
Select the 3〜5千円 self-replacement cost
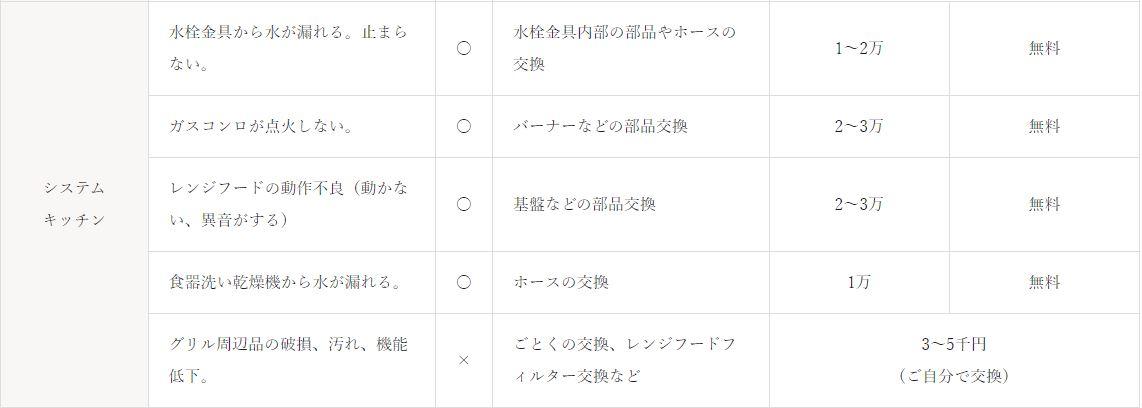point(954,345)
